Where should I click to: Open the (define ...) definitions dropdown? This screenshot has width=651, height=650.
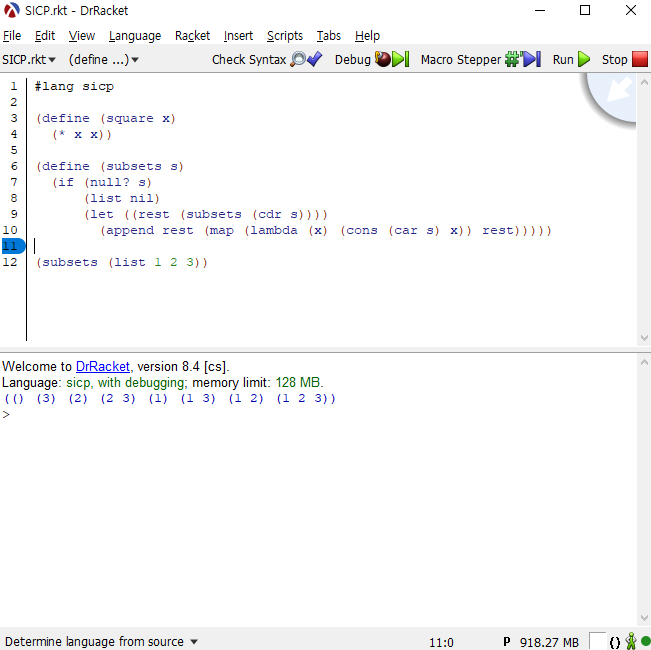103,60
